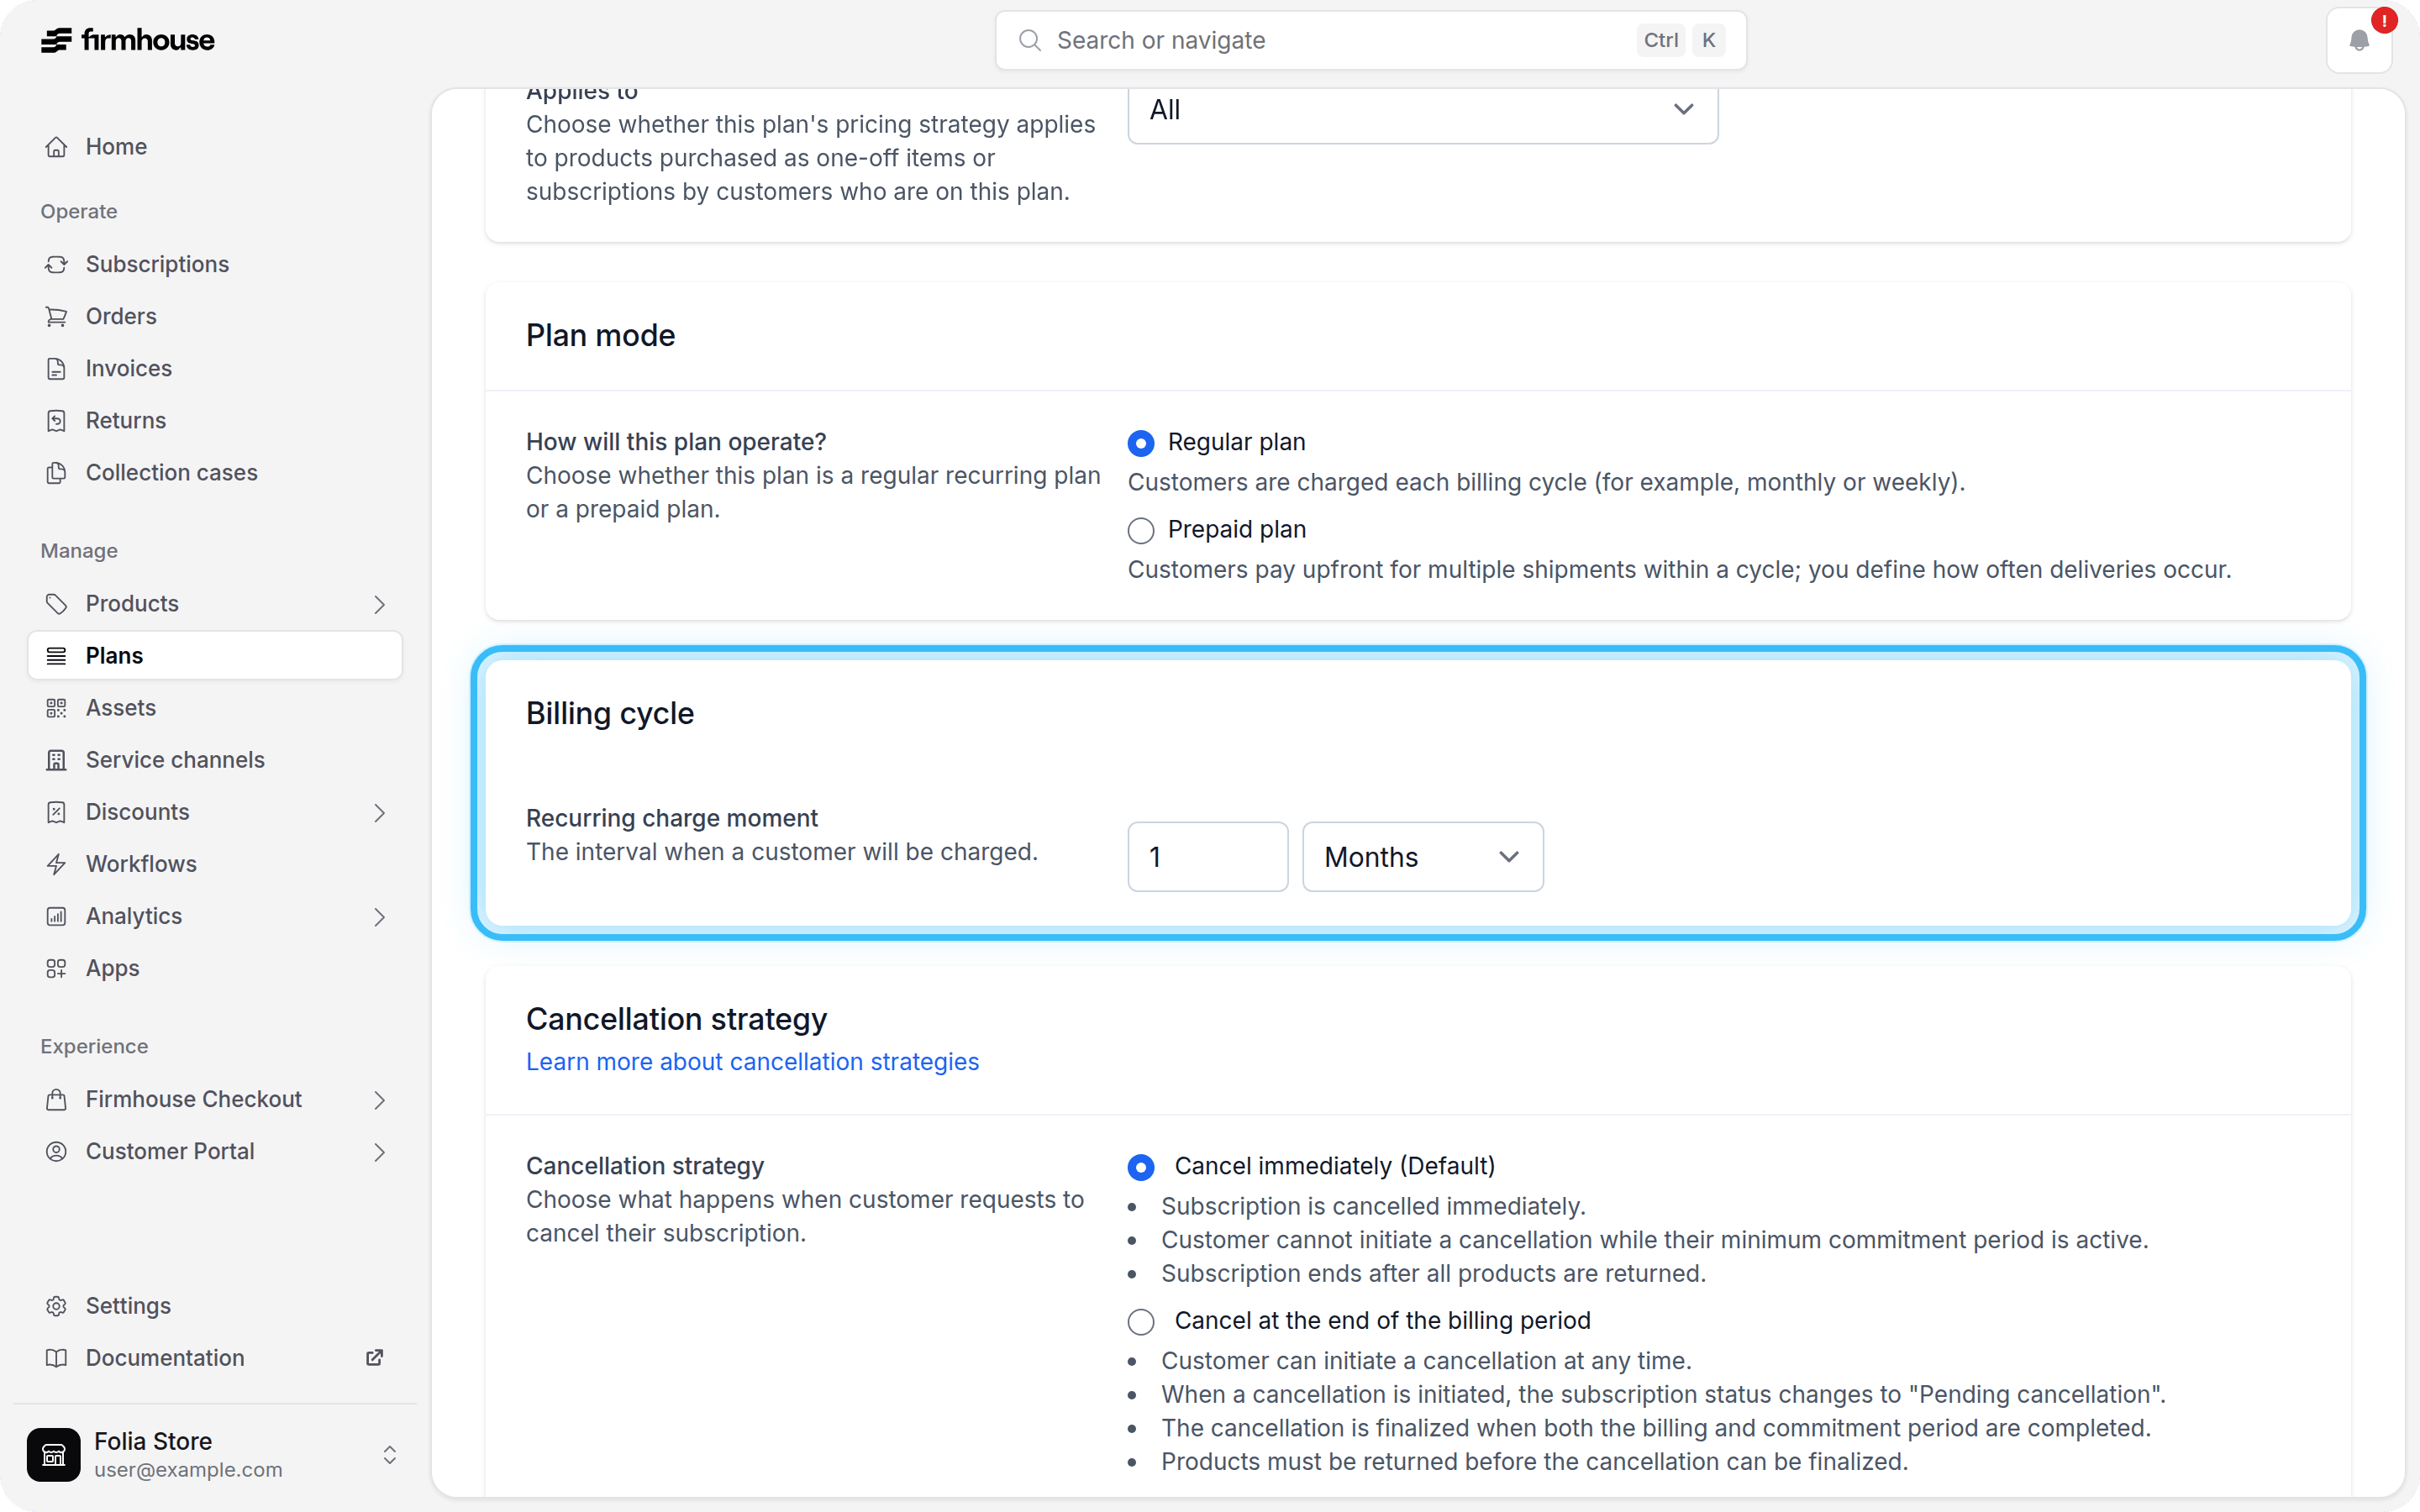Click the Workflows lightning bolt icon

[x=56, y=864]
